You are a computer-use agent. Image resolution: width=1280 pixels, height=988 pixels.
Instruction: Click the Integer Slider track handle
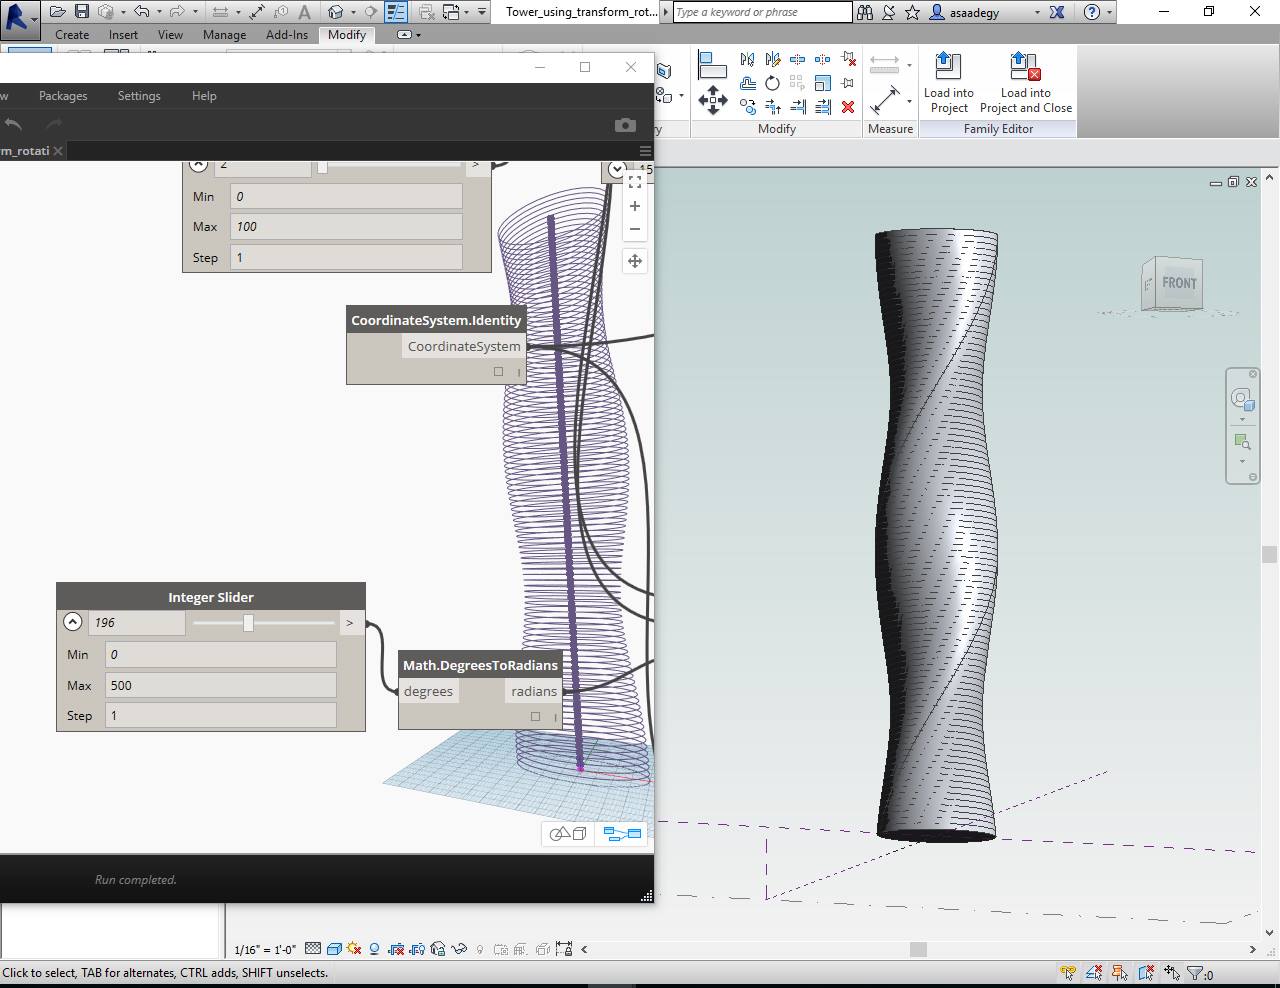click(x=249, y=622)
